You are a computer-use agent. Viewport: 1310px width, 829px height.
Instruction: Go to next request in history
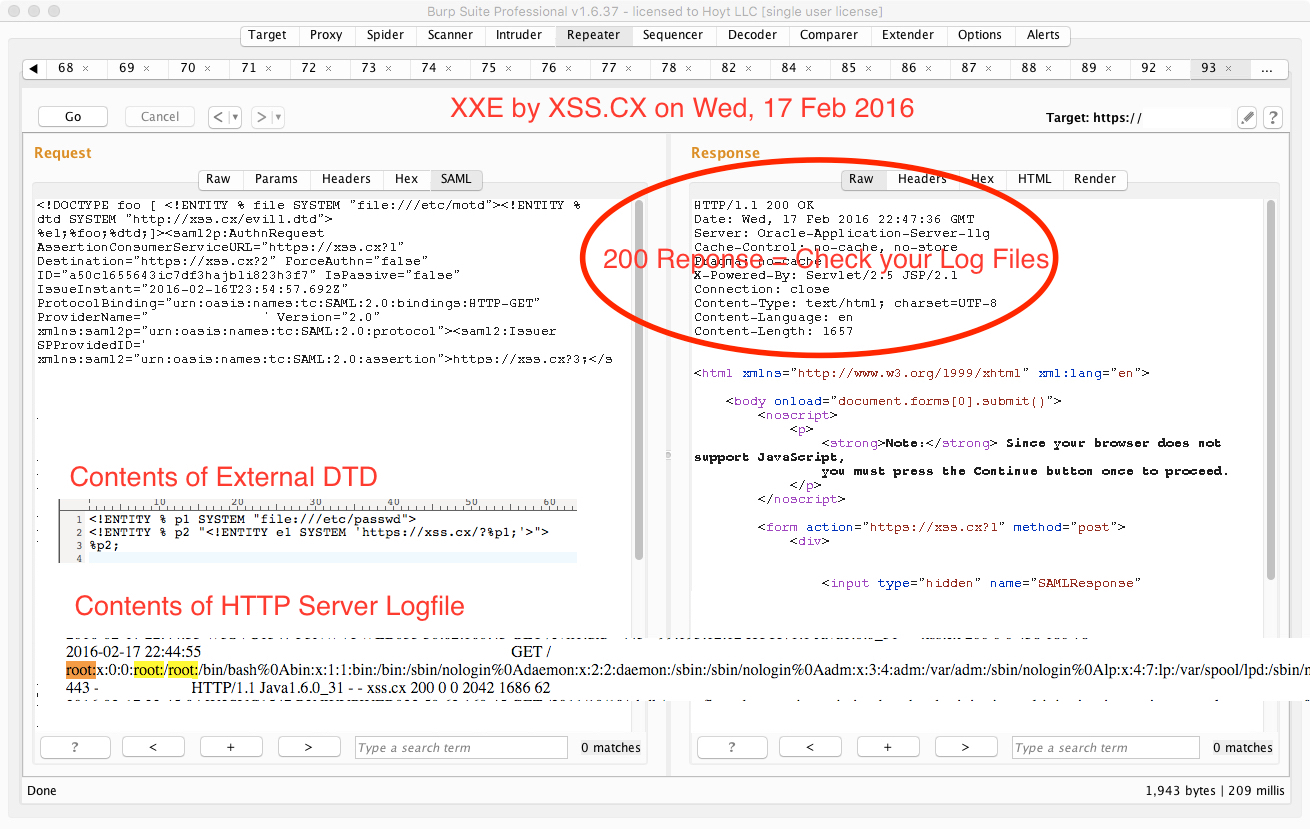pos(262,117)
